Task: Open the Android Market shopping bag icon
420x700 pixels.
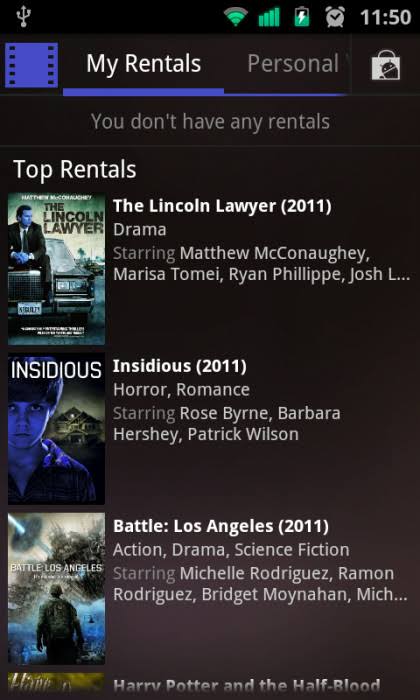Action: click(386, 65)
